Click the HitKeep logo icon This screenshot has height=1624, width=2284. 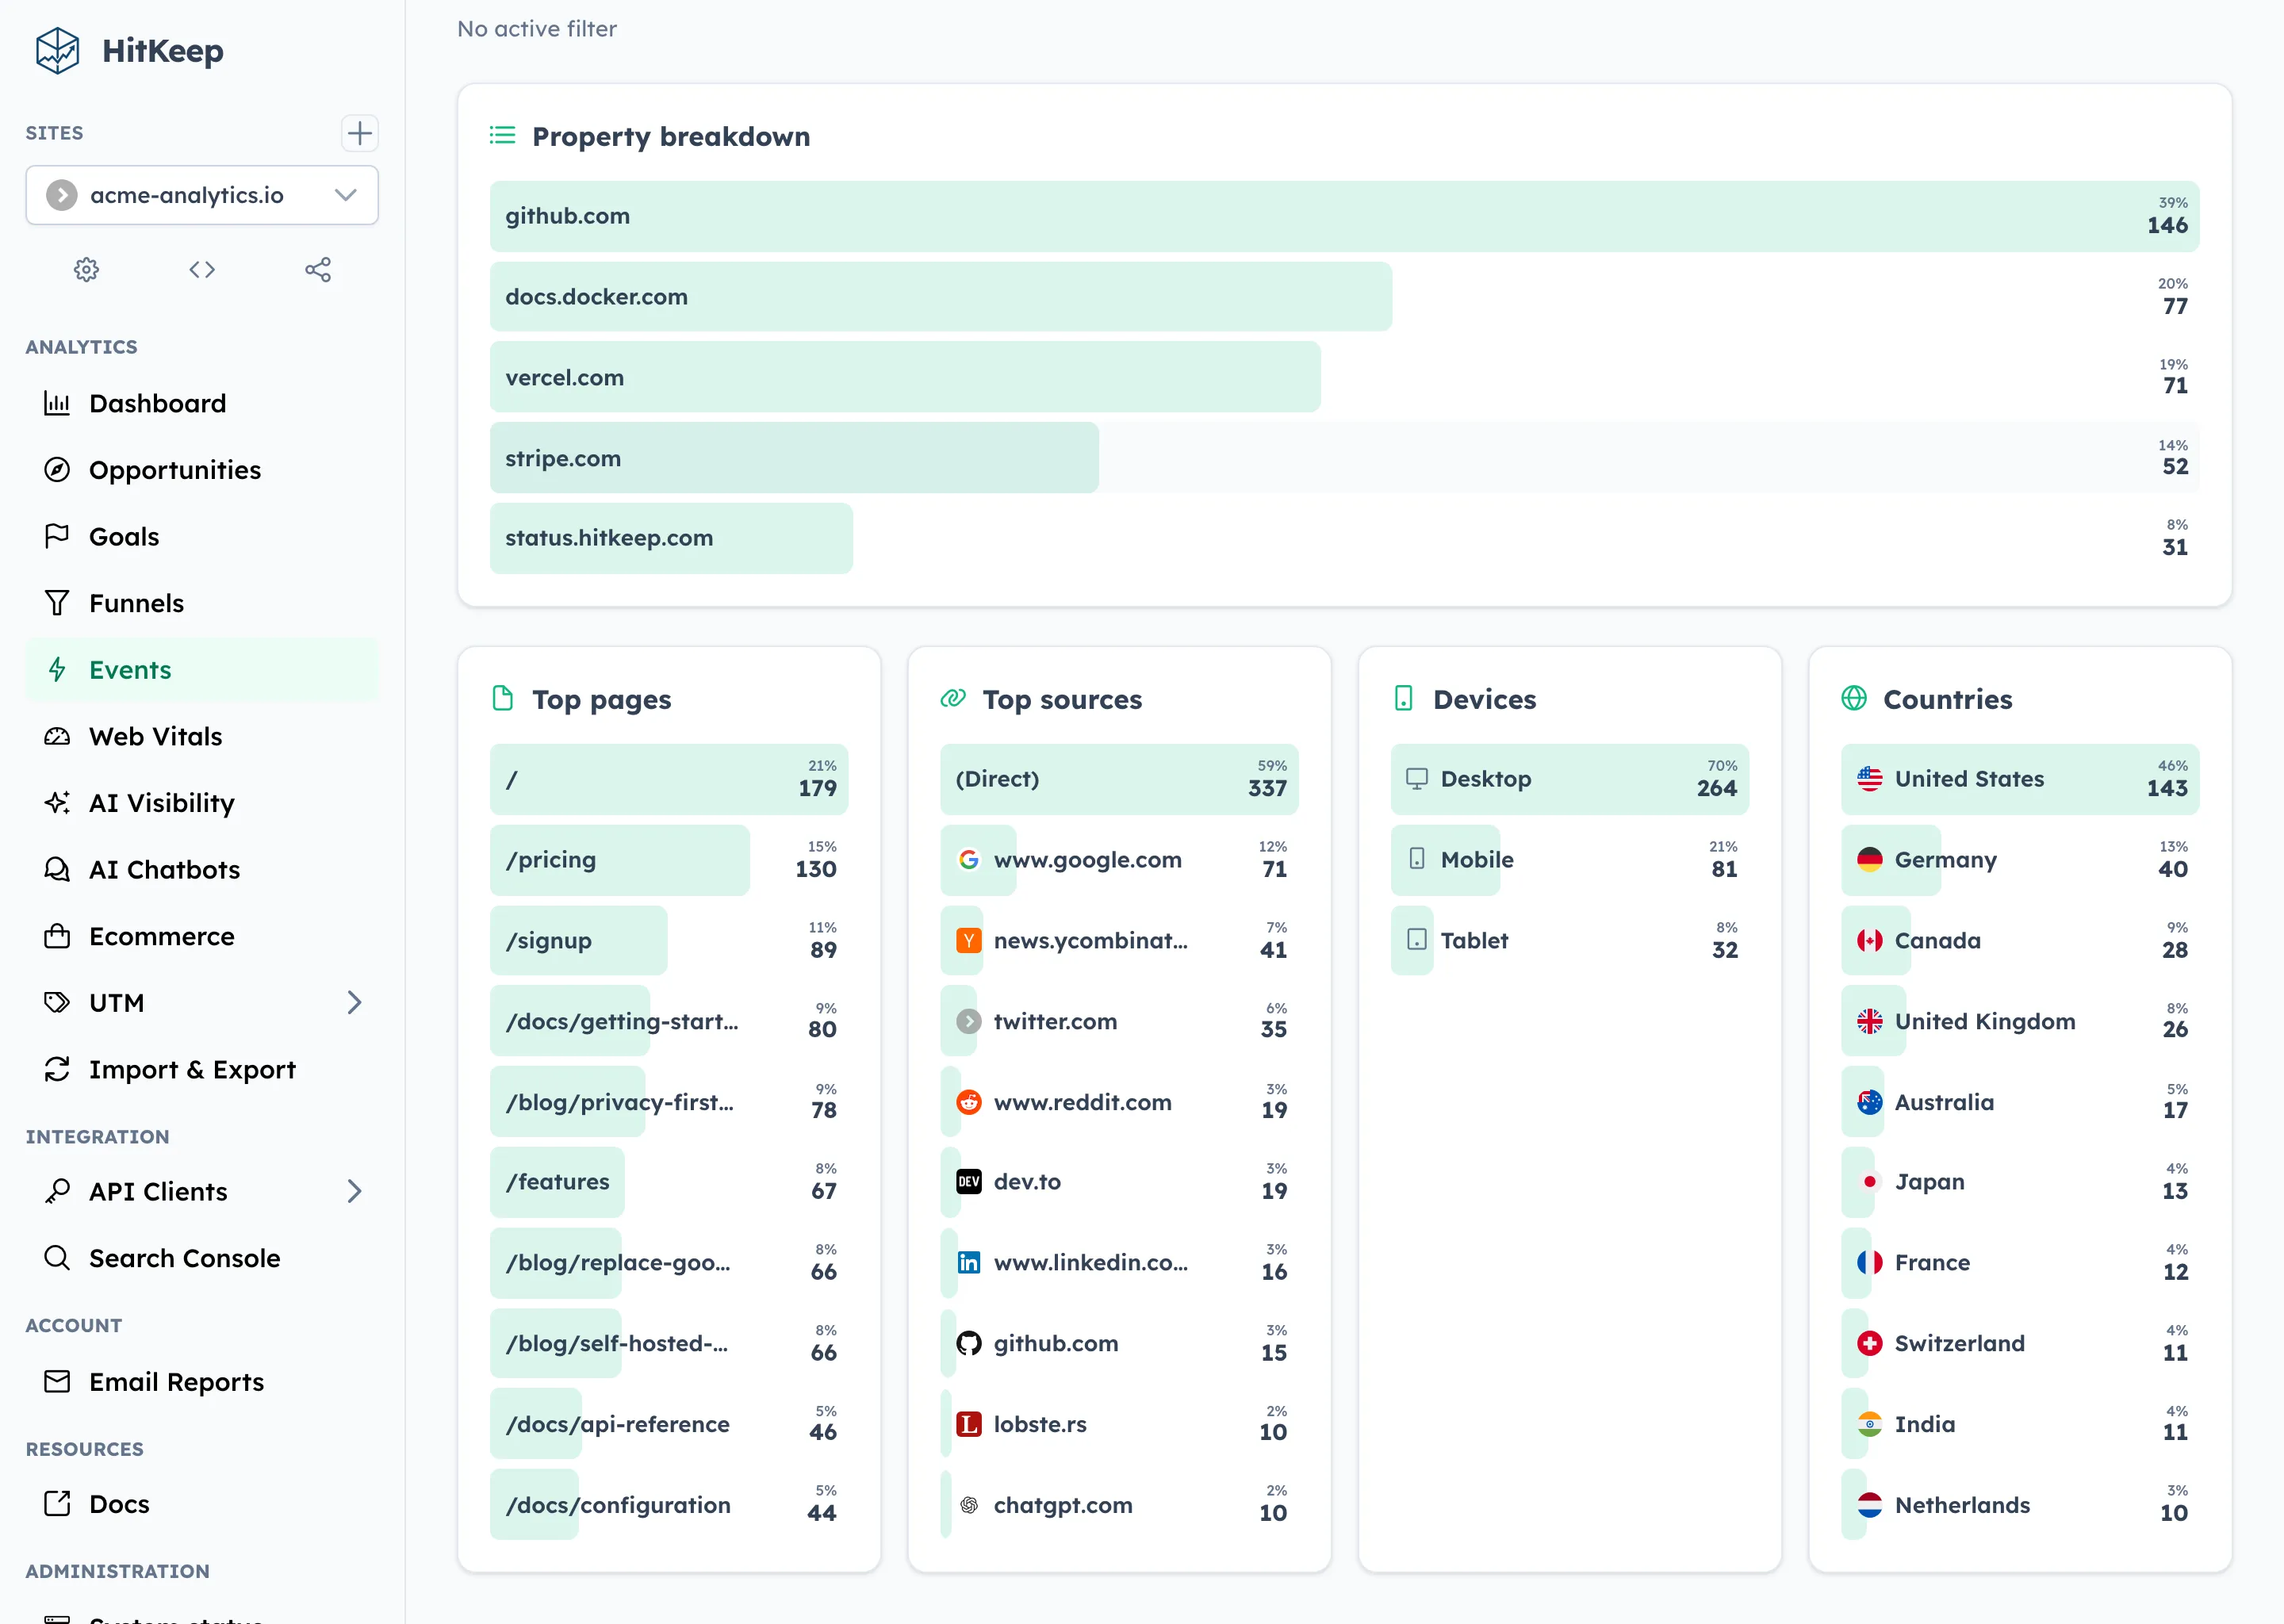click(57, 50)
